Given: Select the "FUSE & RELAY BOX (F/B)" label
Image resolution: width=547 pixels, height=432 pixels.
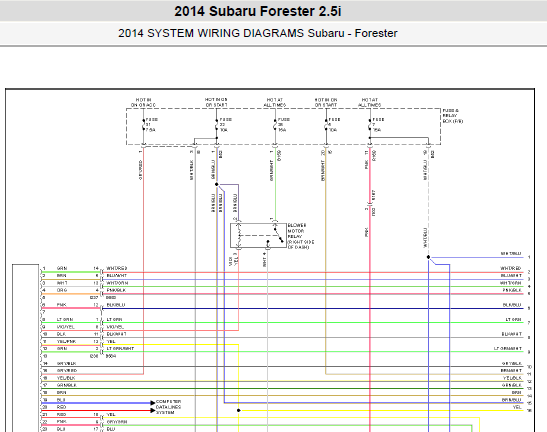Looking at the screenshot, I should pyautogui.click(x=453, y=116).
